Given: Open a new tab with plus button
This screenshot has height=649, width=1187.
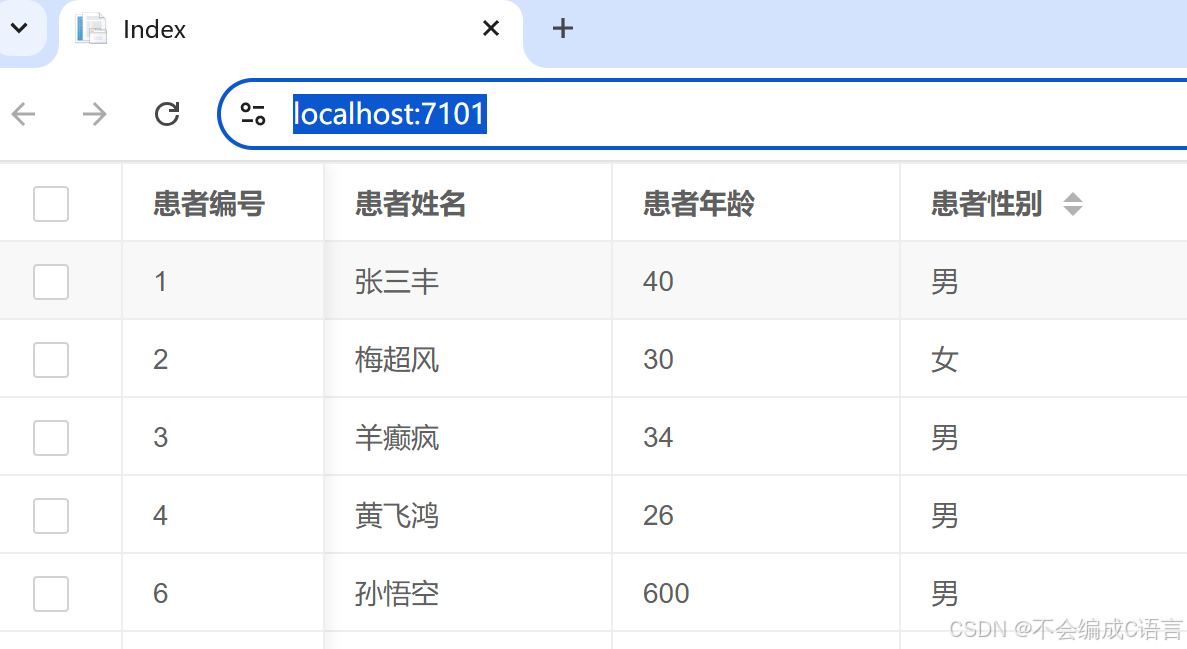Looking at the screenshot, I should (x=562, y=29).
